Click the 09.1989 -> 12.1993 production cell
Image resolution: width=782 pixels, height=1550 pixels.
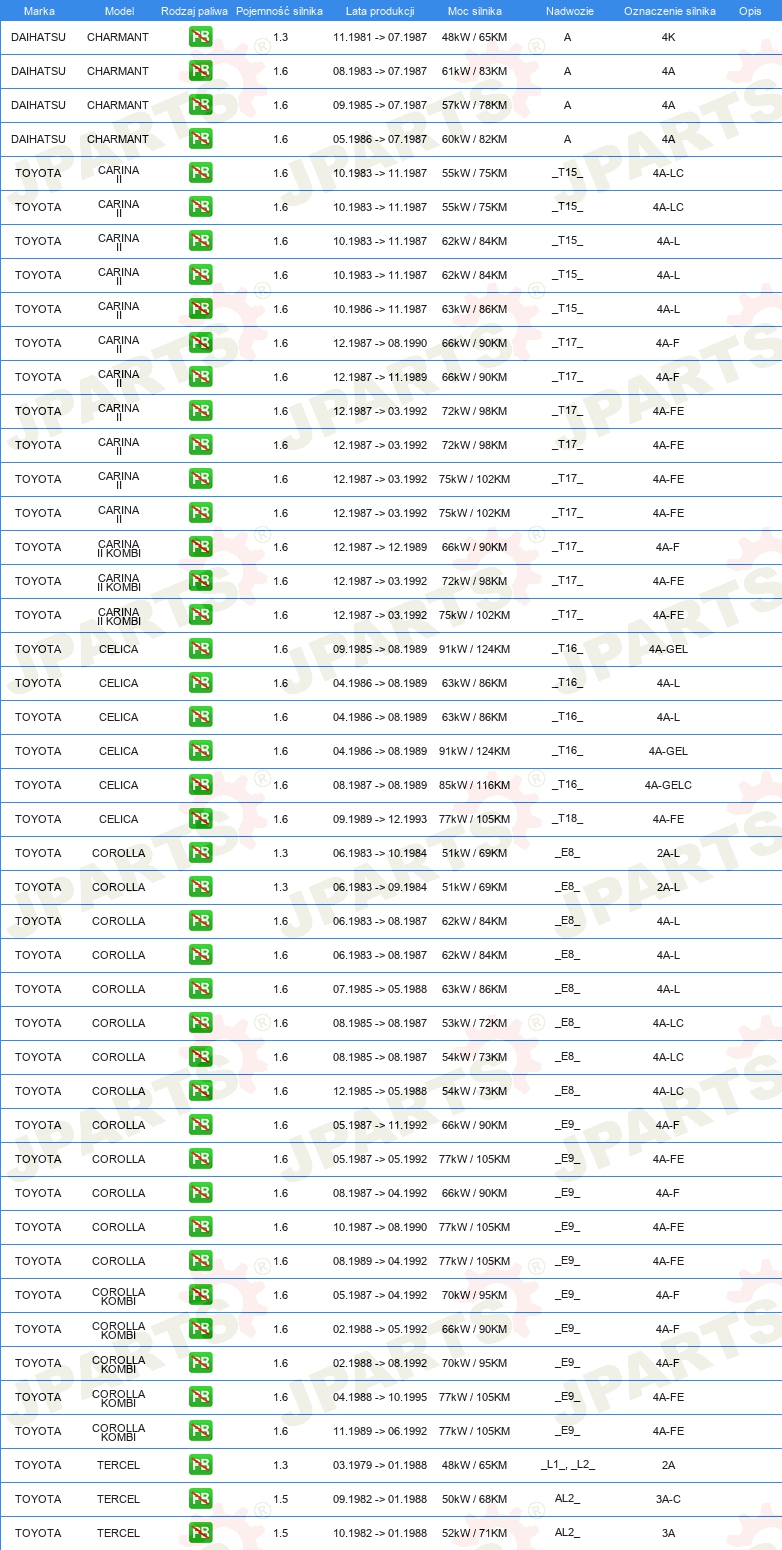pos(380,819)
